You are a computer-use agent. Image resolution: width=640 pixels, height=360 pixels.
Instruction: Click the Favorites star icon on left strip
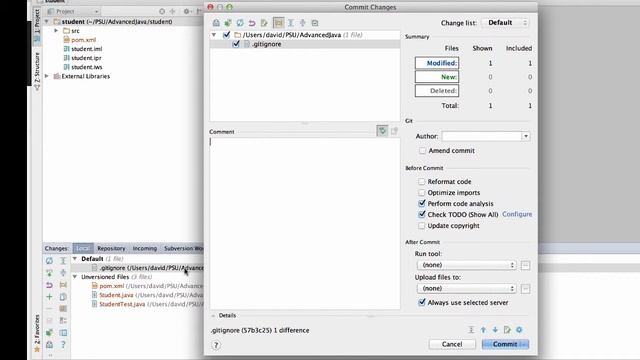(x=37, y=349)
